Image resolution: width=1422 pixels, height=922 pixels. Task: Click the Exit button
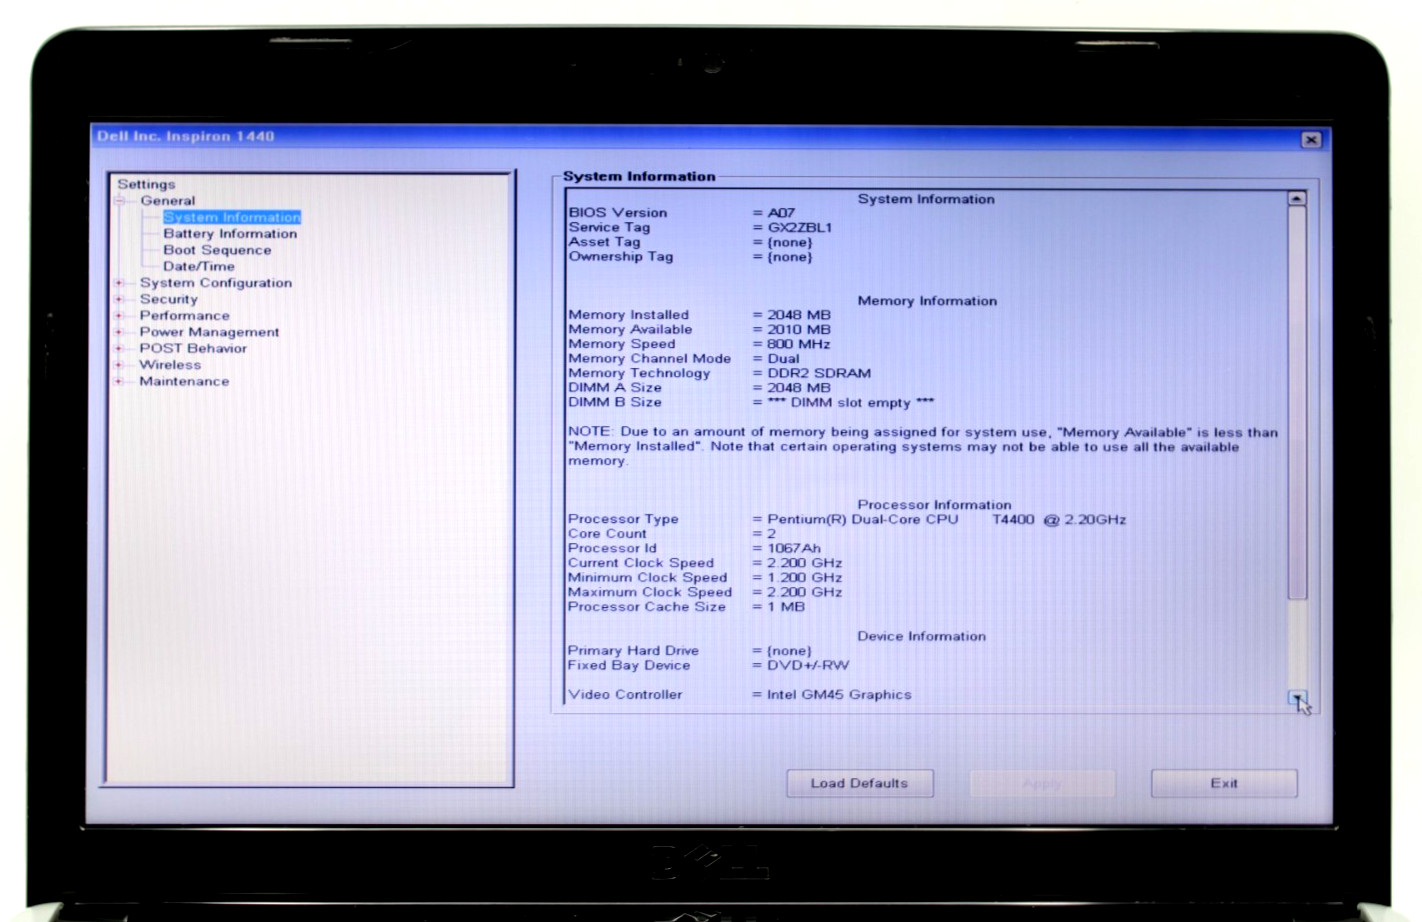[x=1224, y=783]
